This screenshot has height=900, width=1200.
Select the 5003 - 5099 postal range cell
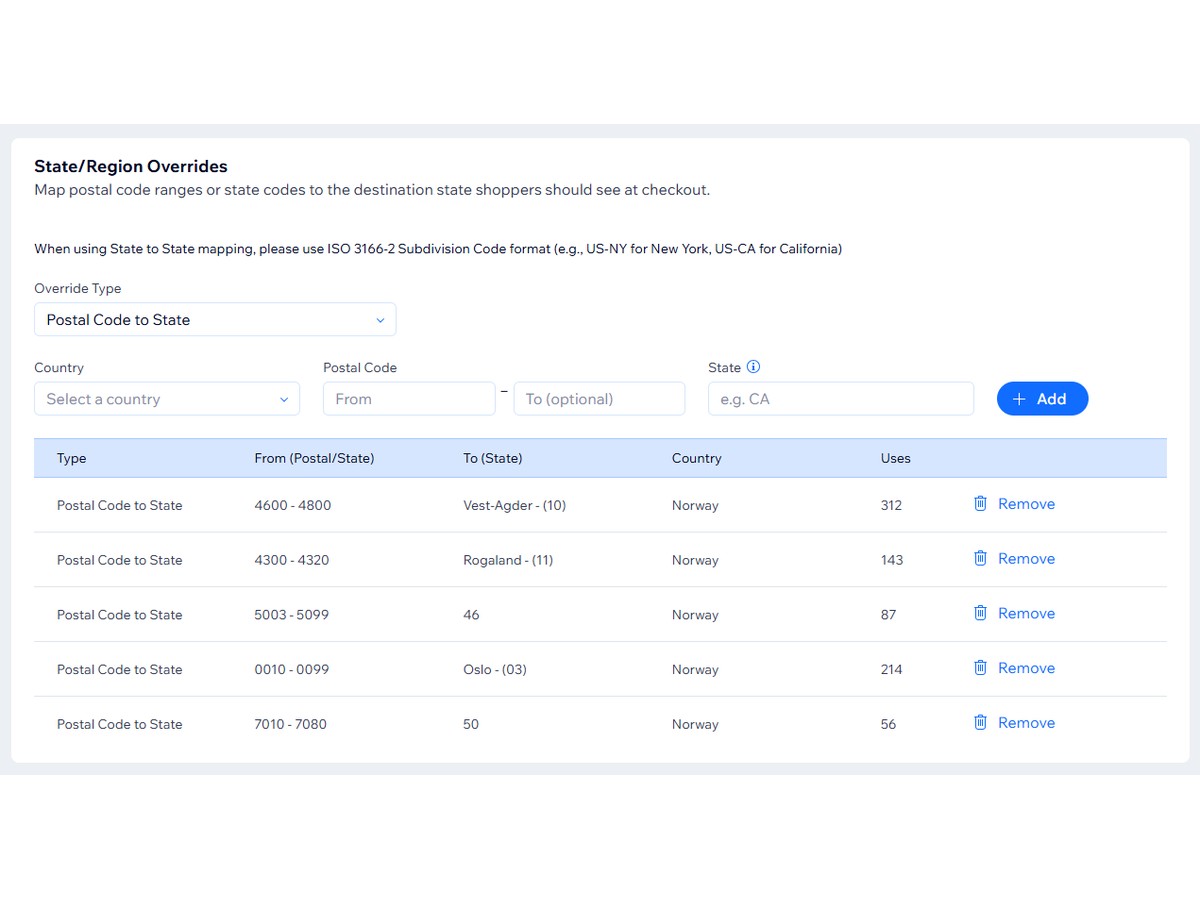292,615
